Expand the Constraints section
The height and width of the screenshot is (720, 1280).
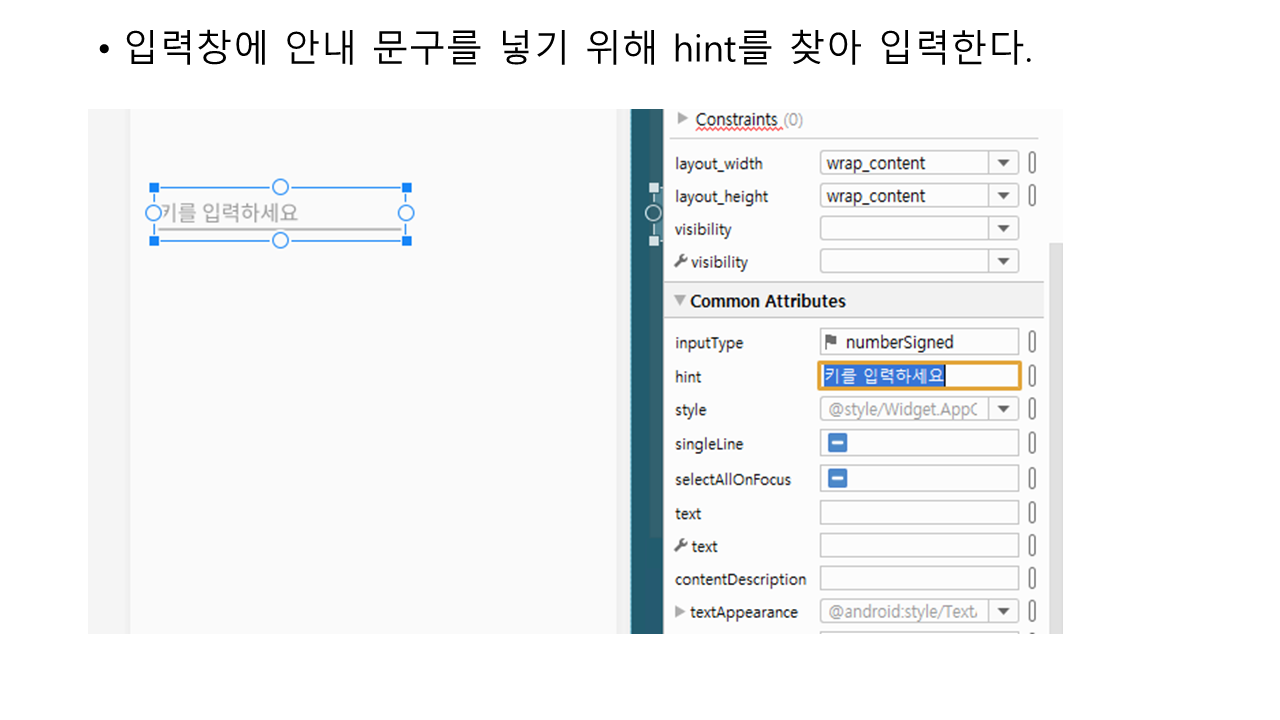683,119
